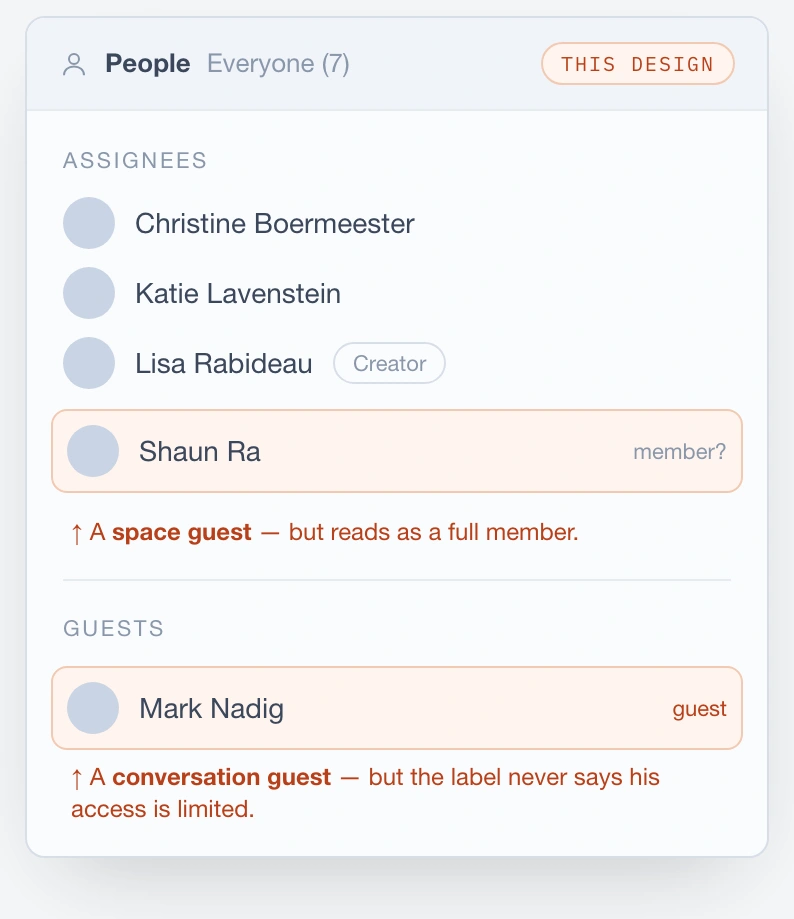Click the Creator tag next to Lisa

(389, 363)
